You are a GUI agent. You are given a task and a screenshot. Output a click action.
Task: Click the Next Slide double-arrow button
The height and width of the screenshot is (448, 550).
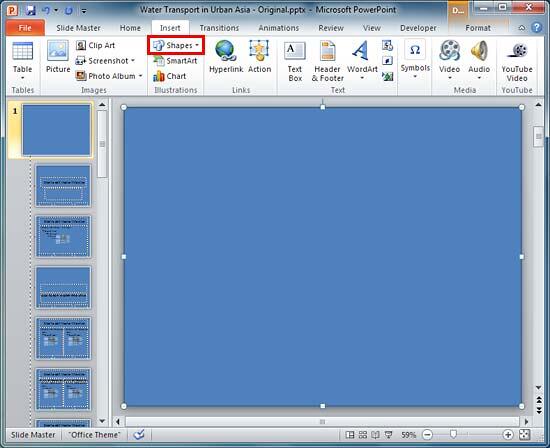[539, 409]
